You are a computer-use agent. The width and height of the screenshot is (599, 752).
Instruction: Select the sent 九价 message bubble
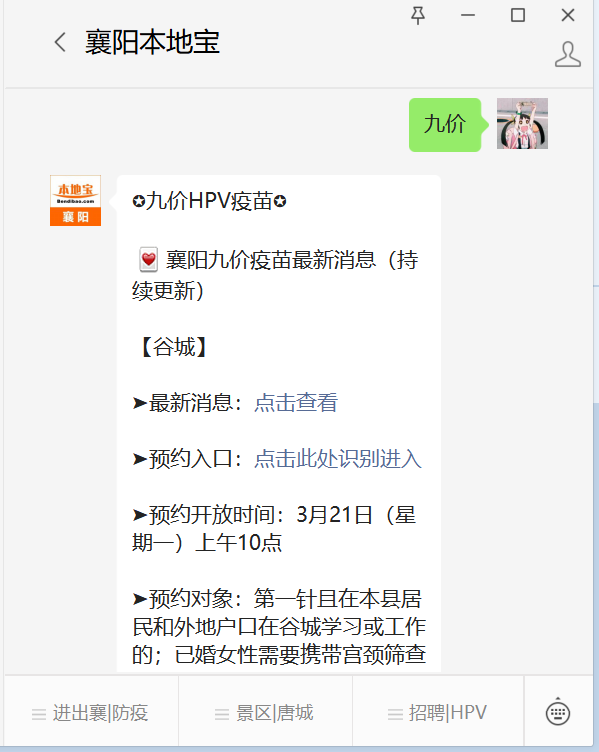[x=445, y=125]
